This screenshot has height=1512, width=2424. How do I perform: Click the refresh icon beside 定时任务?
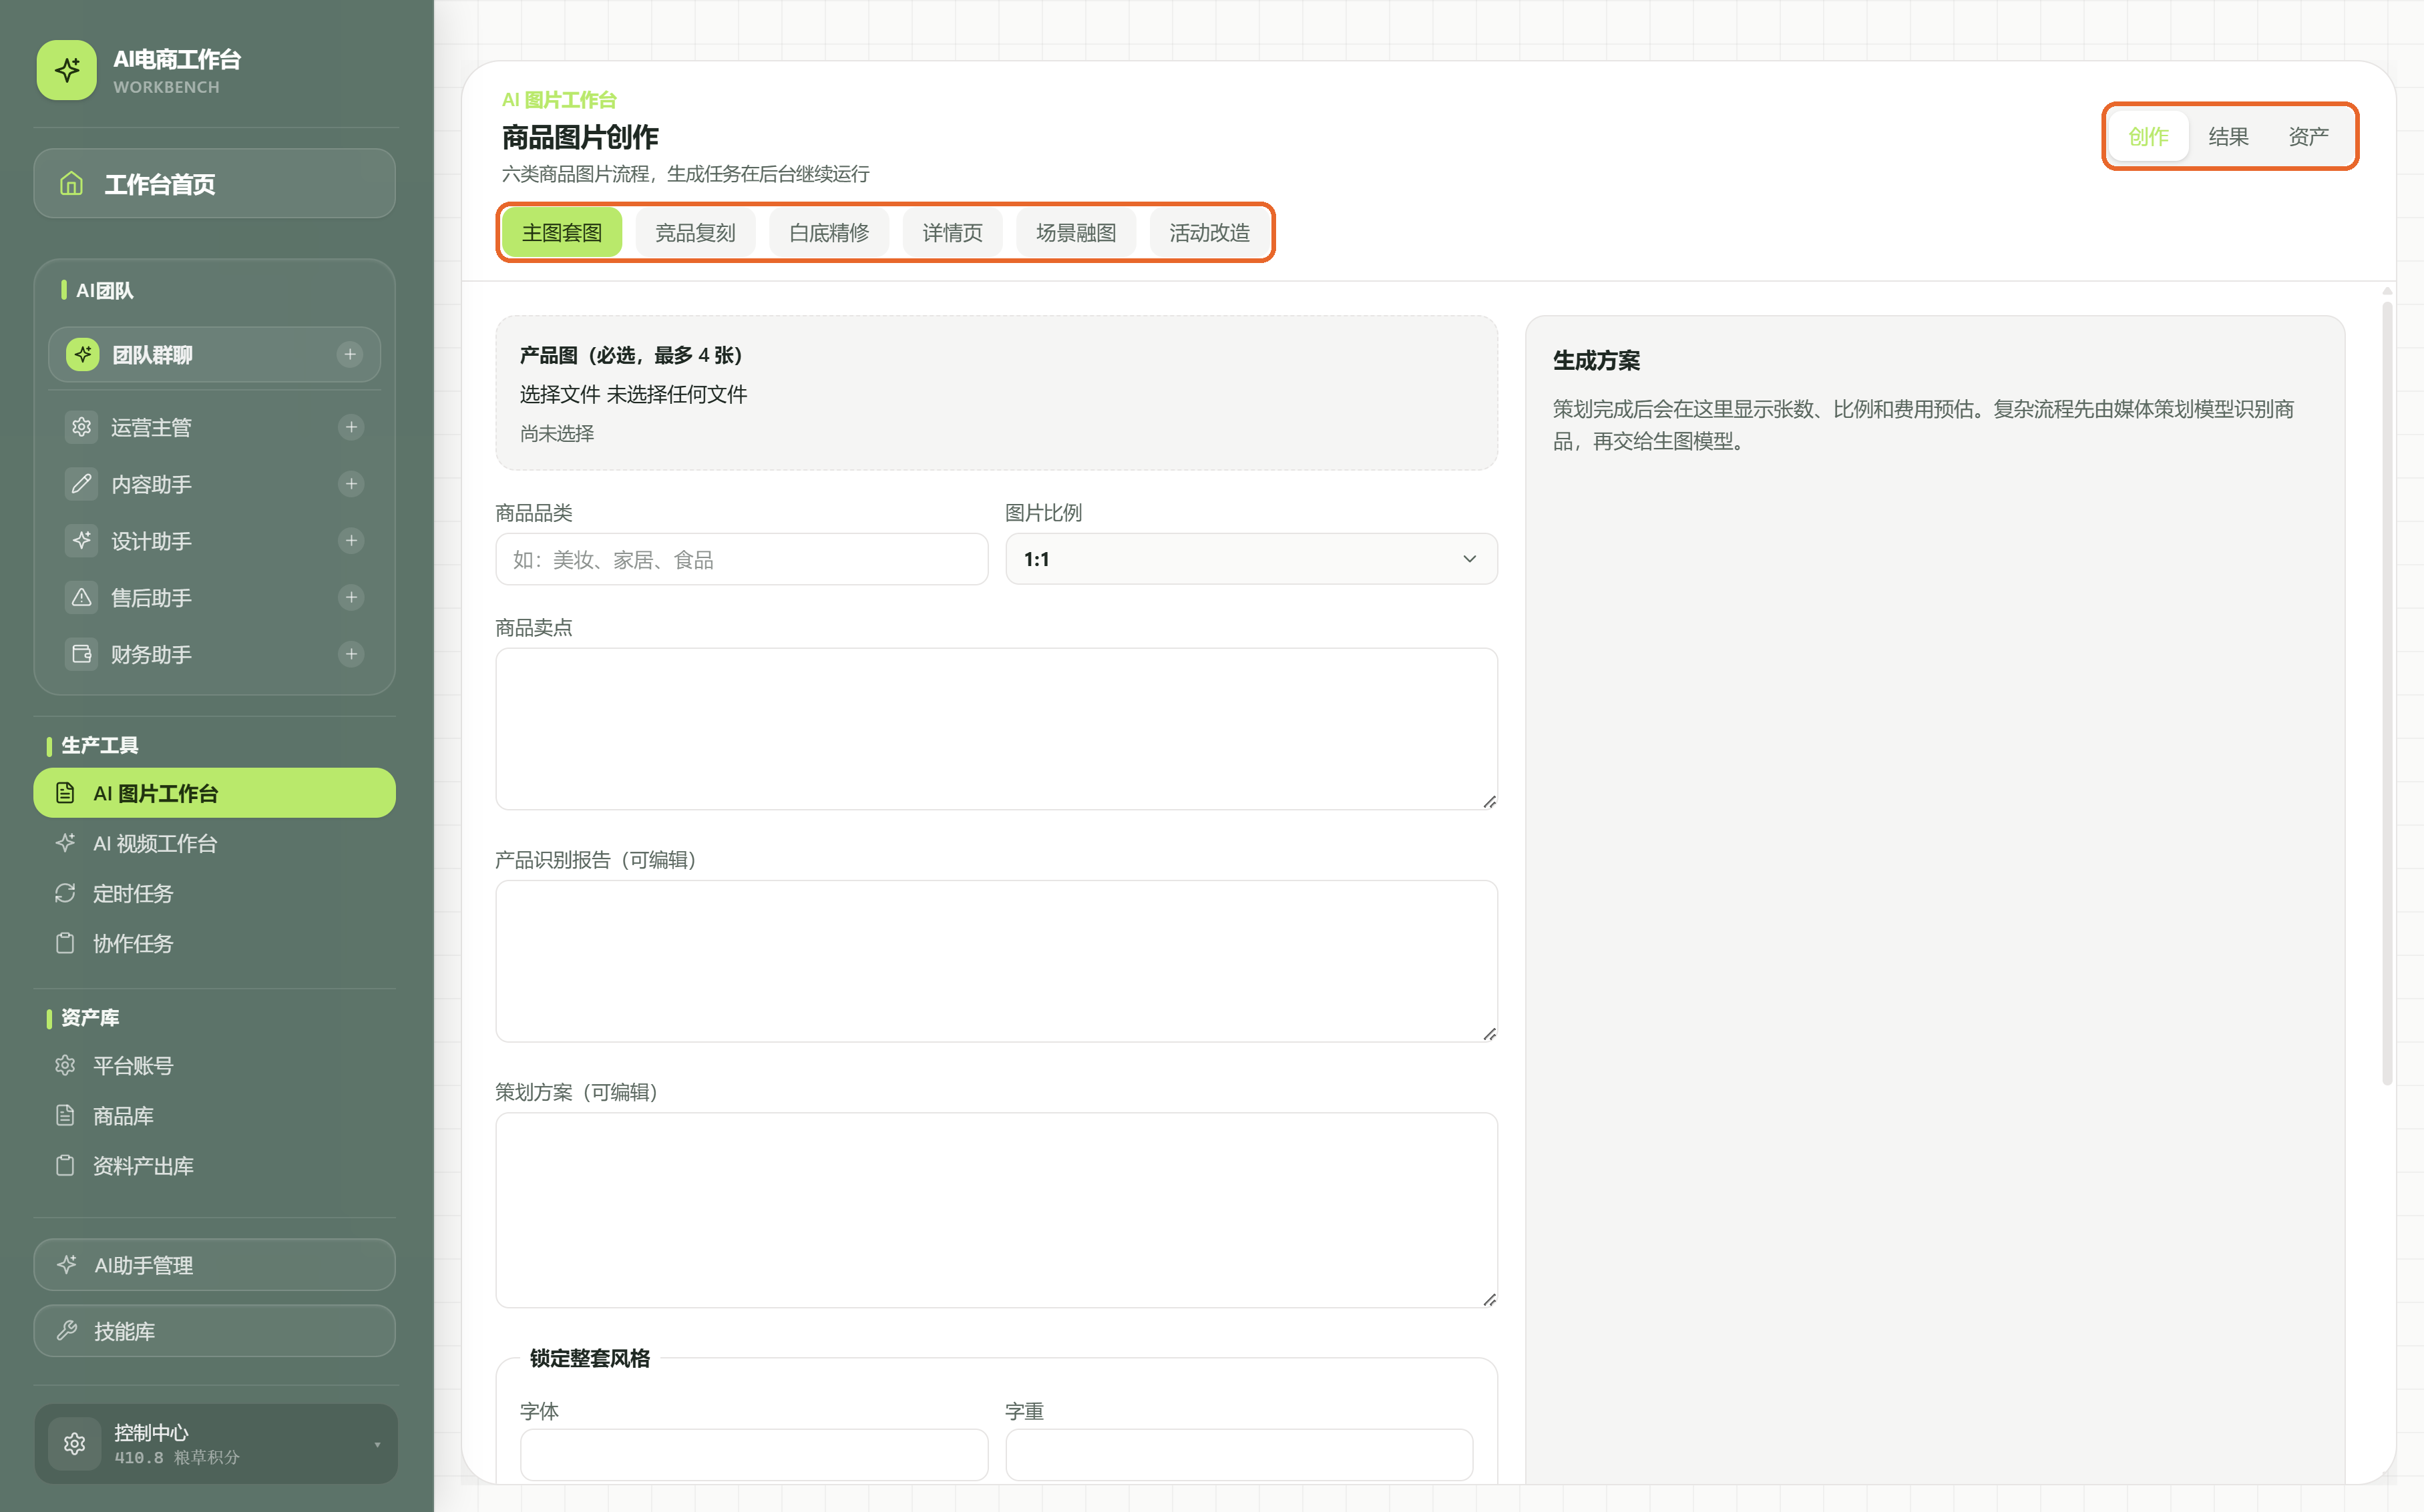[x=65, y=893]
